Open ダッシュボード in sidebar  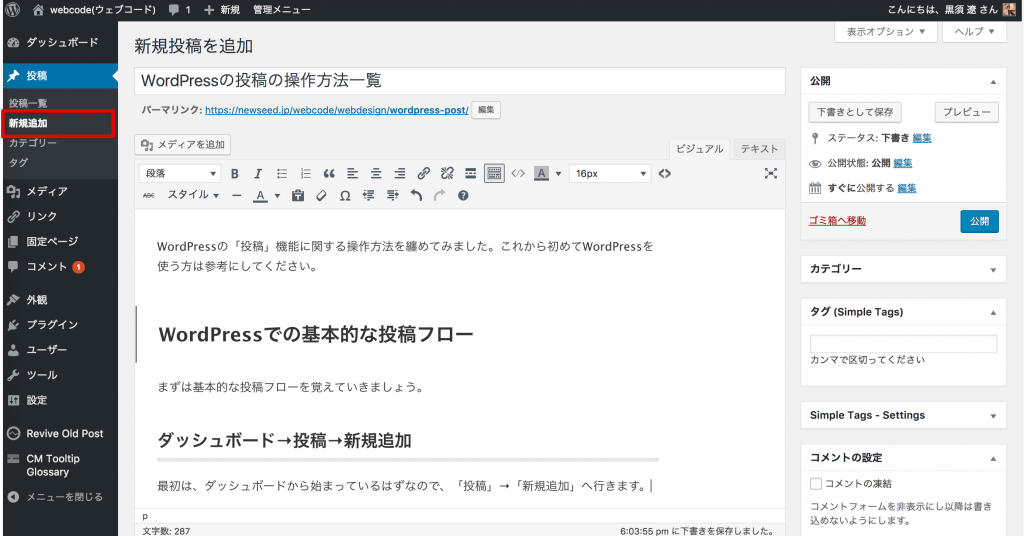(60, 42)
